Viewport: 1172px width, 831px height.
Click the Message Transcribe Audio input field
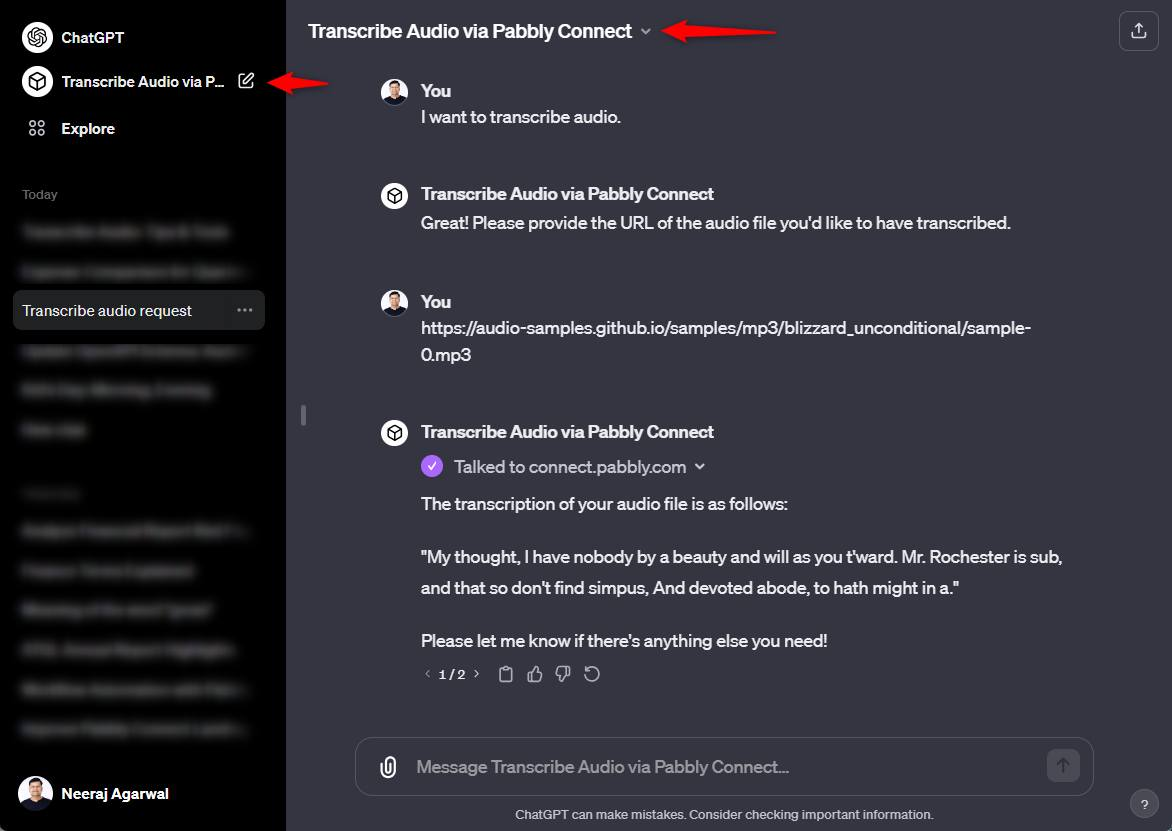[x=724, y=767]
